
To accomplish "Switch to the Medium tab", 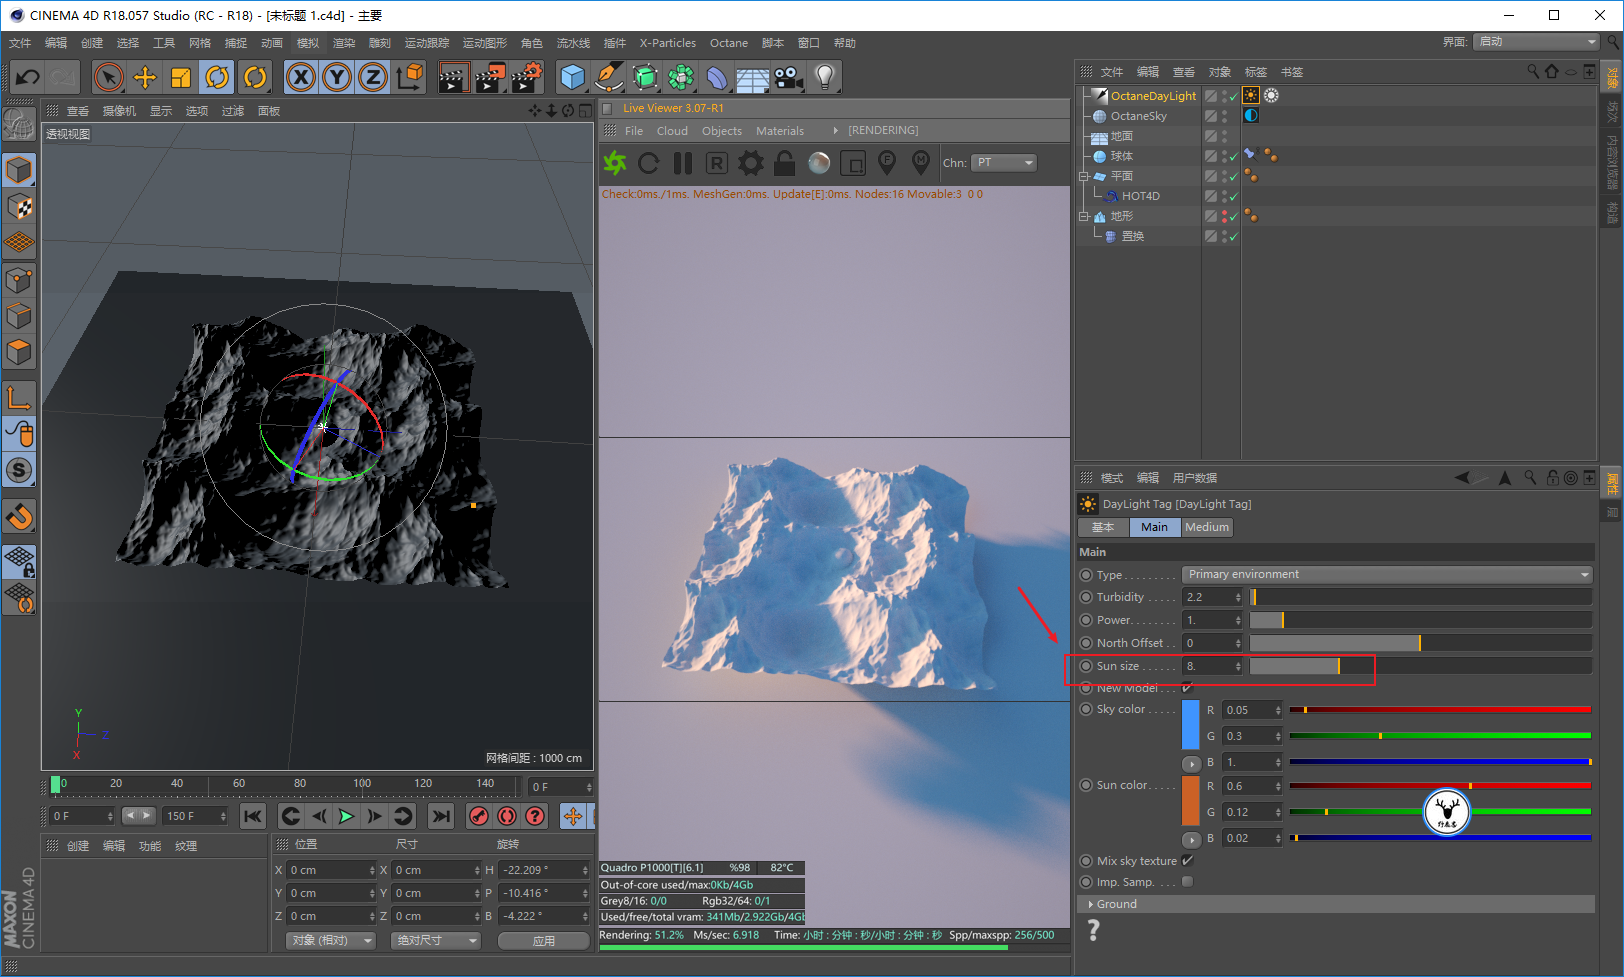I will coord(1207,527).
